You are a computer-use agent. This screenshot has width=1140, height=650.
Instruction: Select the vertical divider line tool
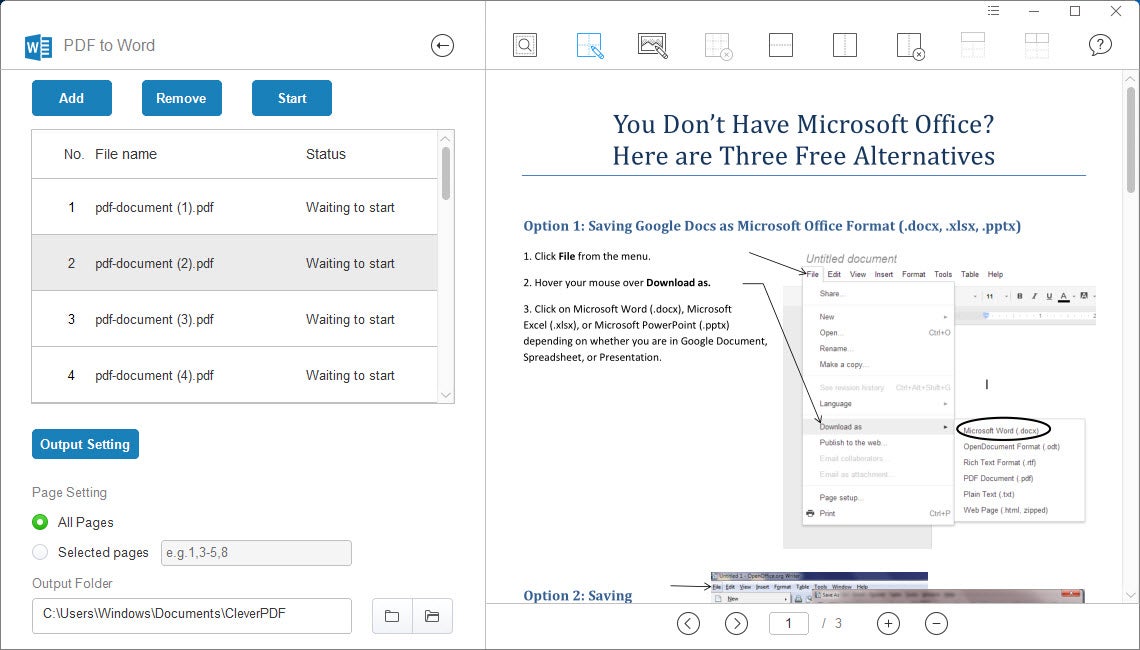pyautogui.click(x=845, y=45)
